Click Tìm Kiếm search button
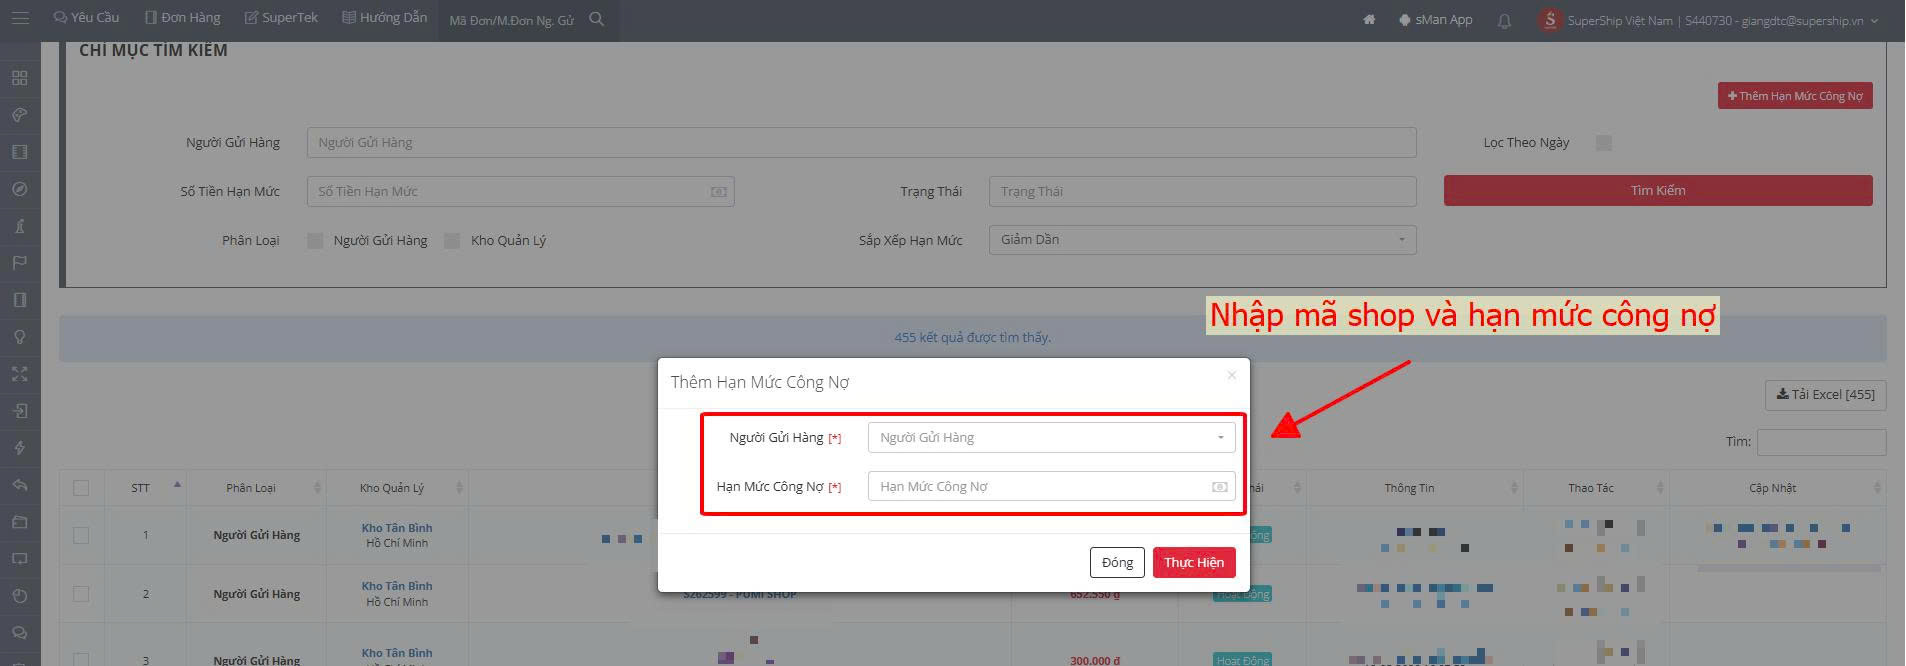Viewport: 1906px width, 666px height. 1658,191
